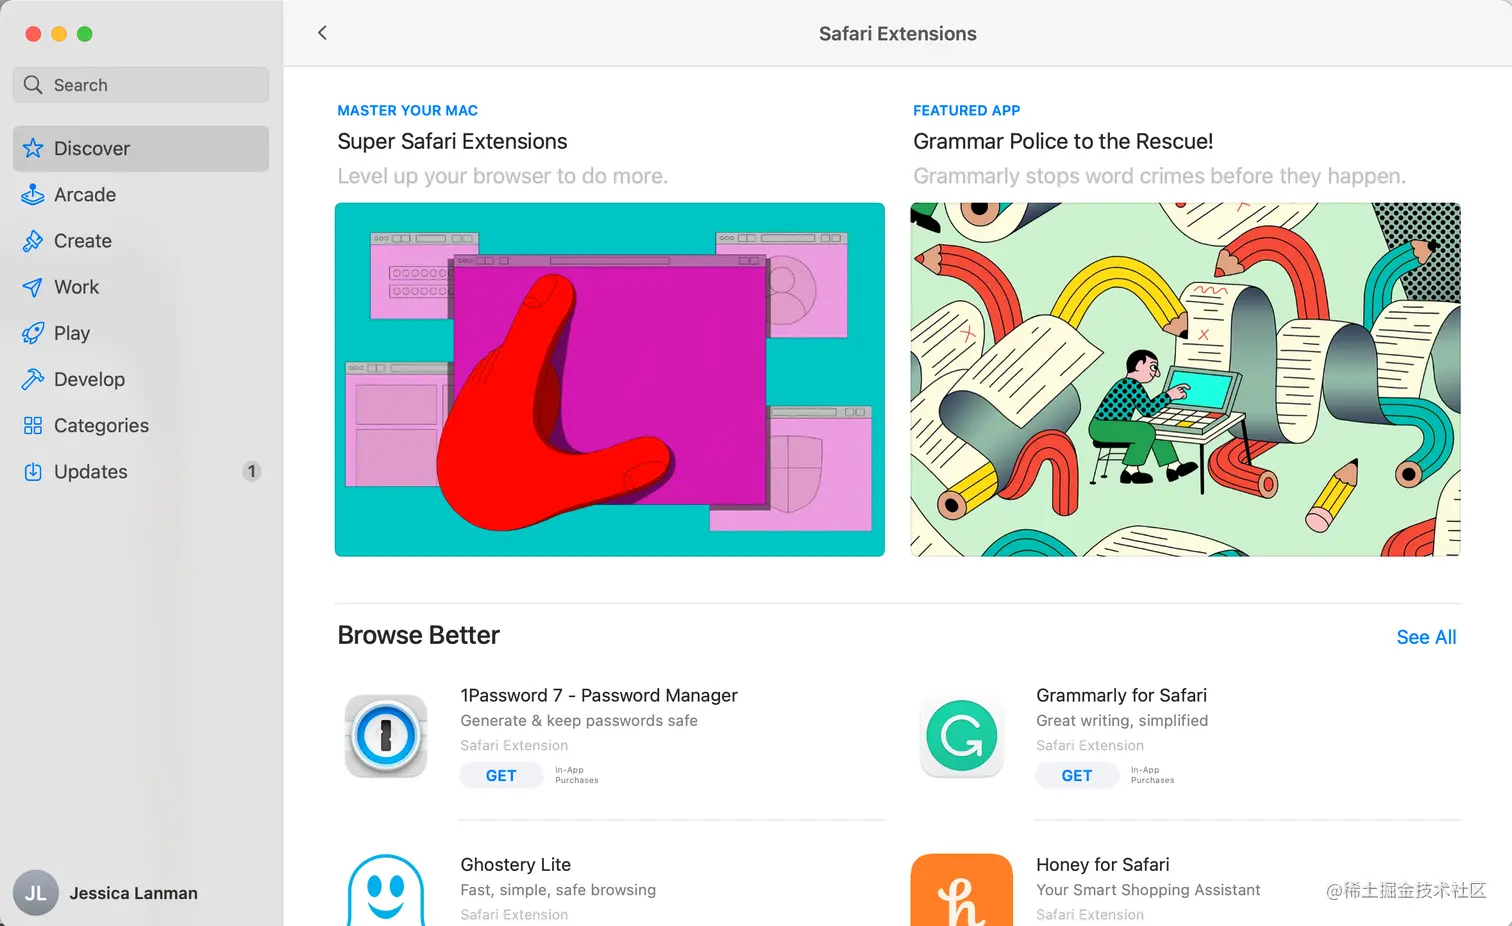Click the Search field
Viewport: 1512px width, 926px height.
click(x=141, y=85)
